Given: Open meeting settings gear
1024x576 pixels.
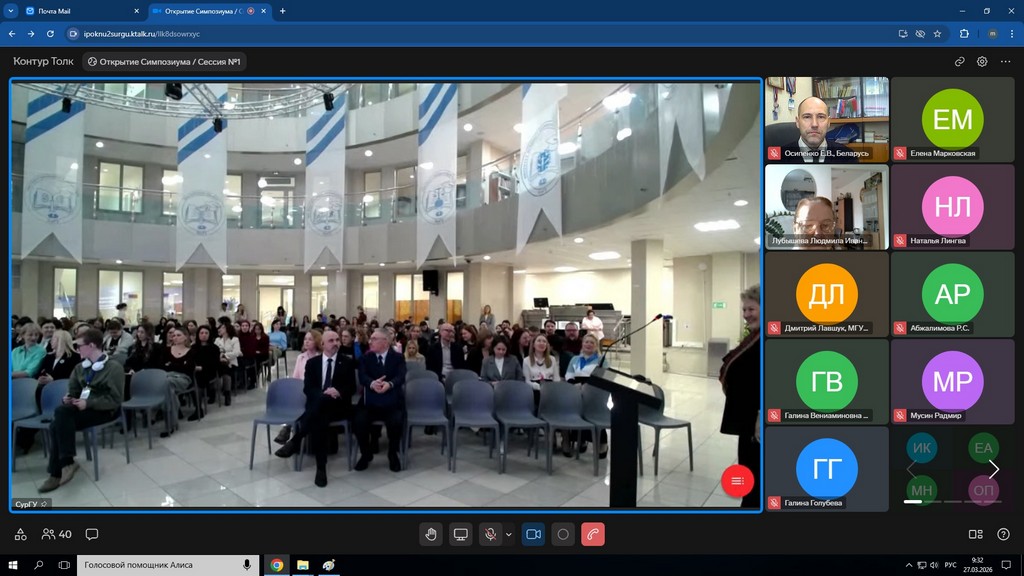Looking at the screenshot, I should click(x=982, y=61).
